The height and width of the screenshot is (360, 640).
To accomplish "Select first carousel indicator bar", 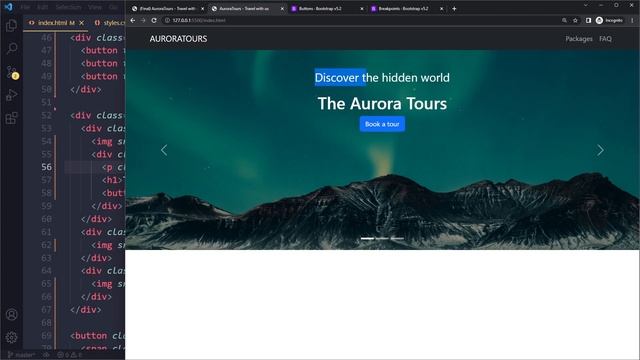I will pos(367,238).
